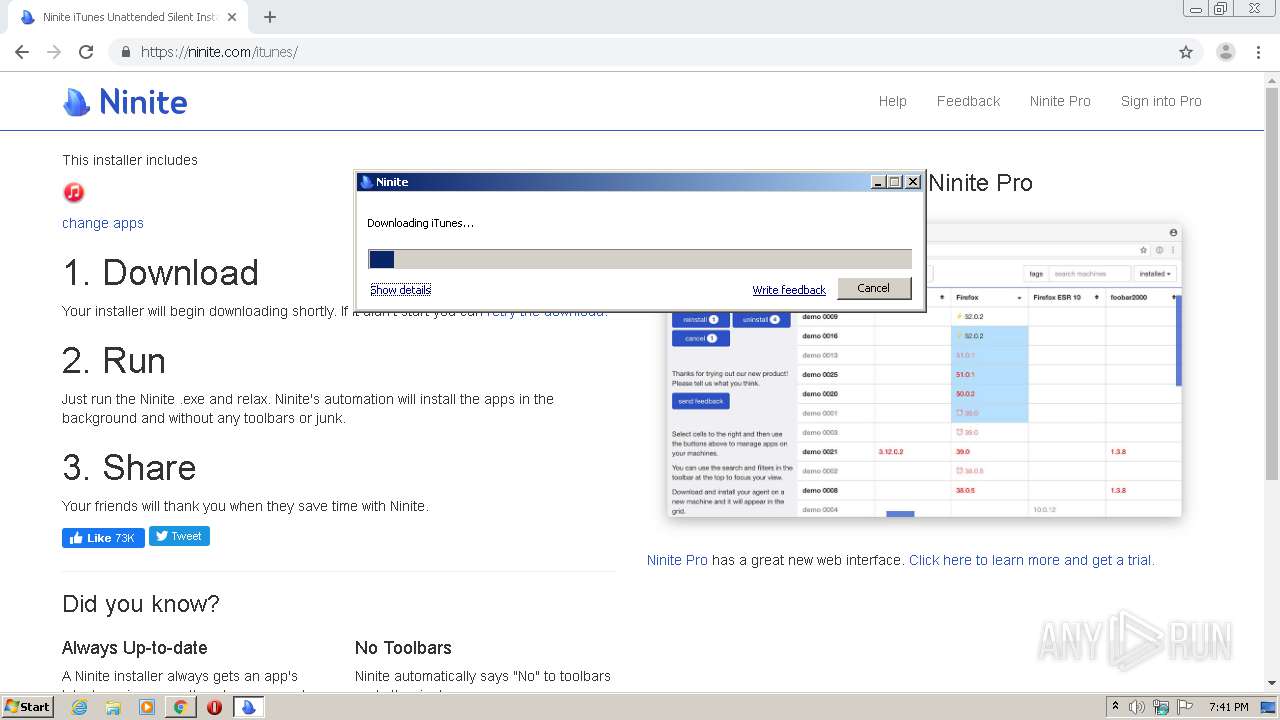The width and height of the screenshot is (1280, 720).
Task: Click the change apps link
Action: [103, 223]
